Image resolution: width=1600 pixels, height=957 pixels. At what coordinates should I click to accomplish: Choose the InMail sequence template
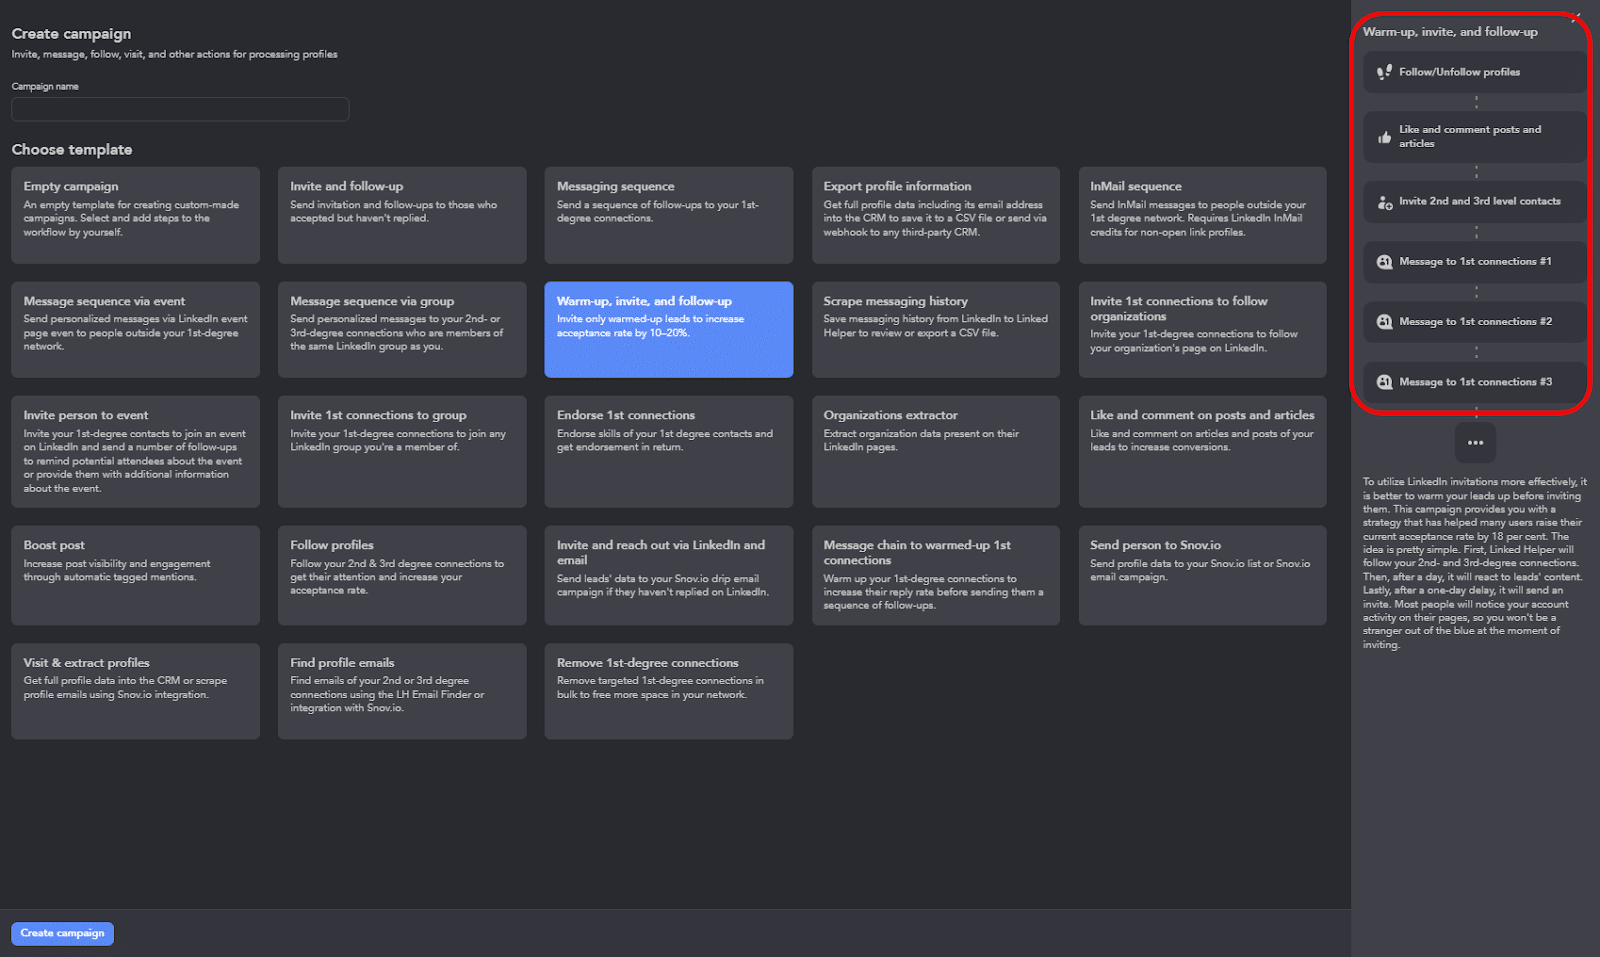tap(1201, 215)
